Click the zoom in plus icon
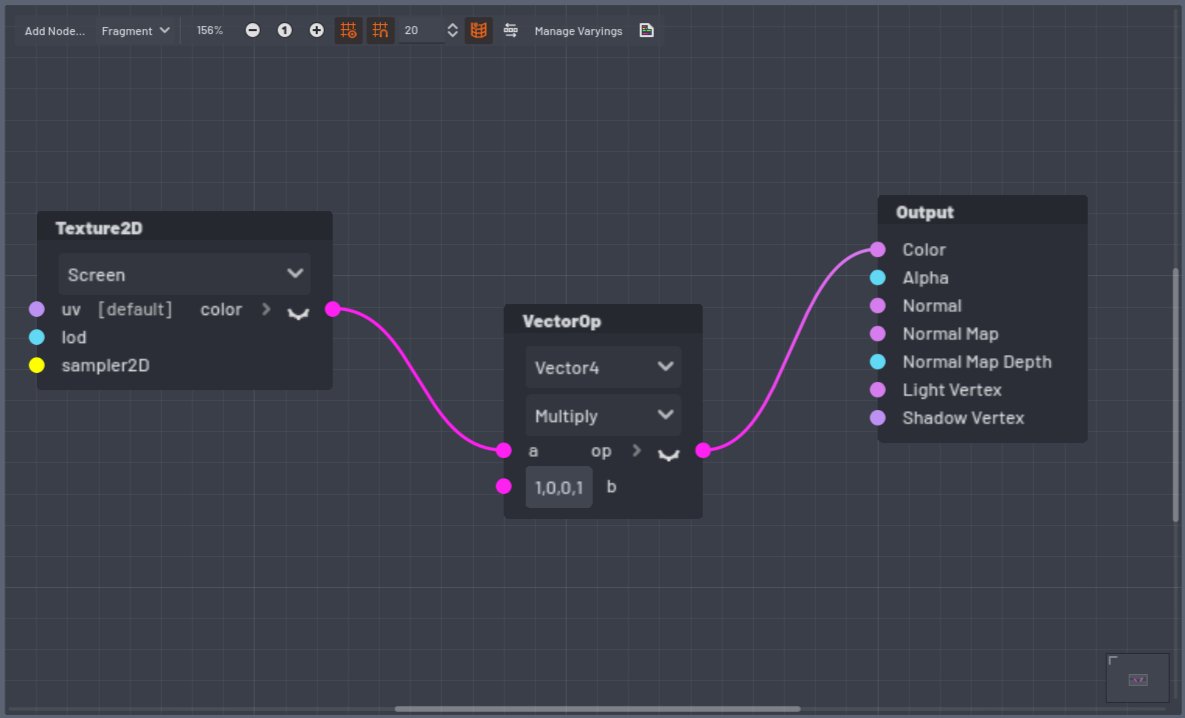The width and height of the screenshot is (1185, 718). [316, 31]
